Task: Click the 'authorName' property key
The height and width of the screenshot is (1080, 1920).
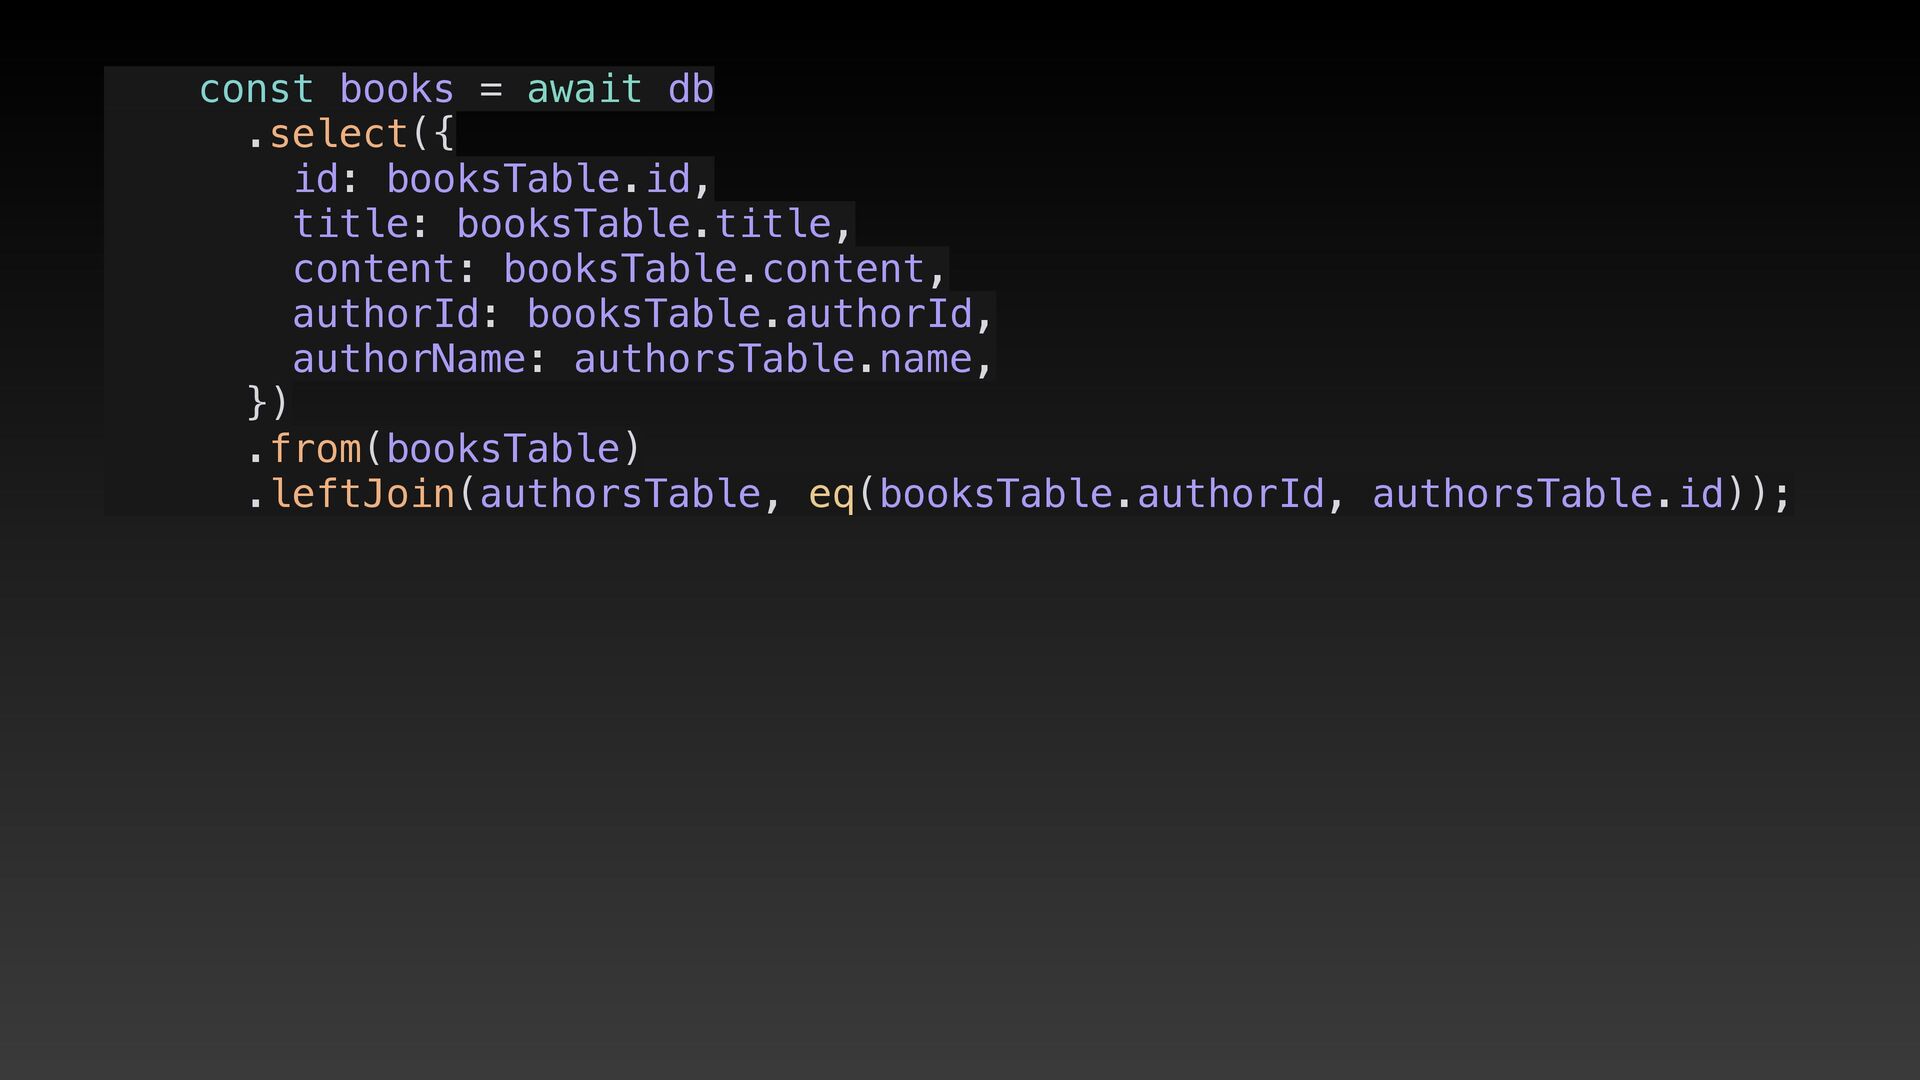Action: (408, 360)
